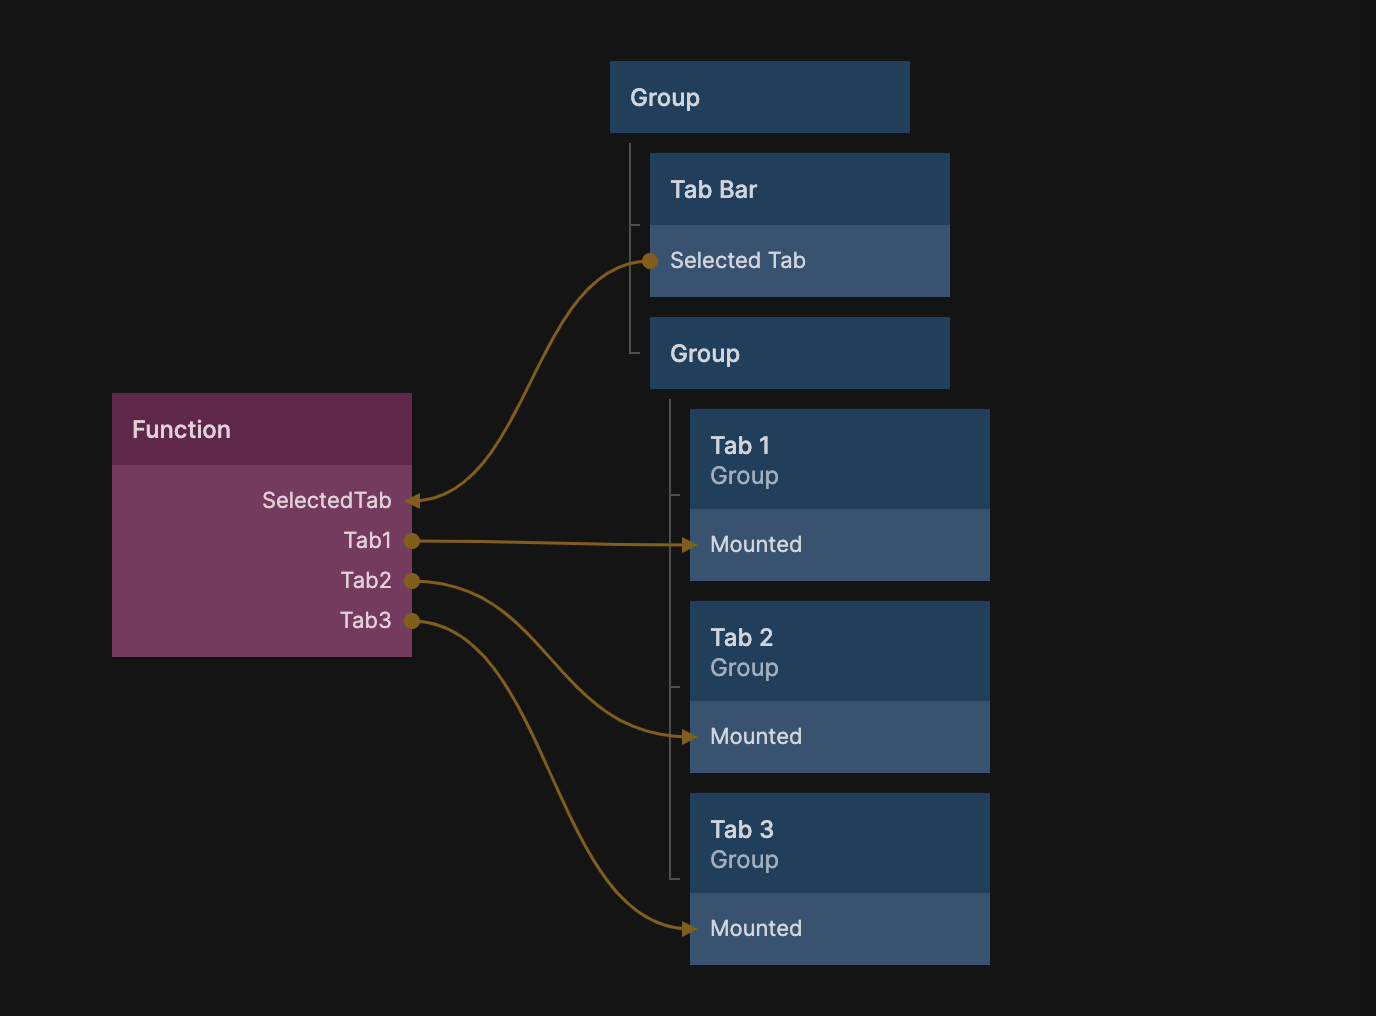Select the Tab Bar node header
1376x1016 pixels.
pos(799,190)
